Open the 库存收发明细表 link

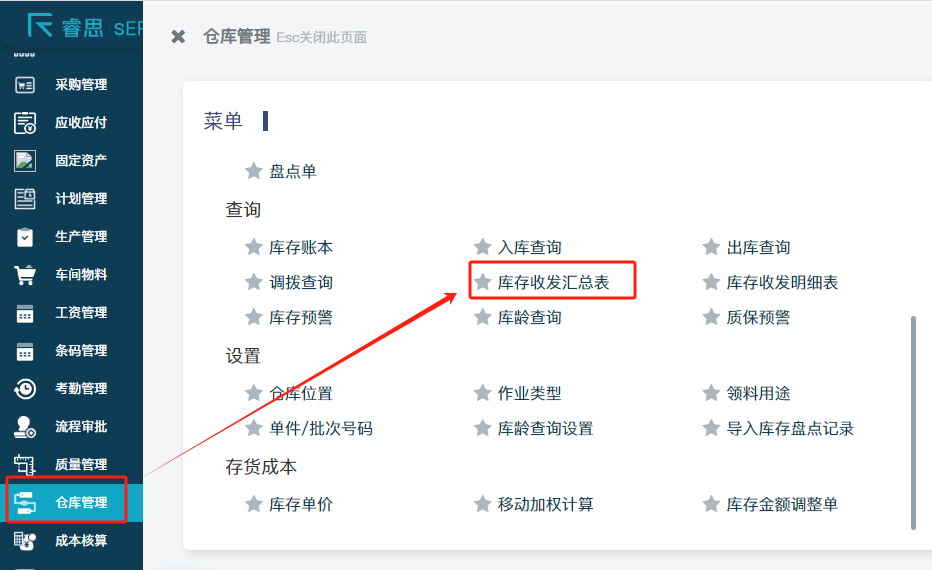click(x=782, y=283)
